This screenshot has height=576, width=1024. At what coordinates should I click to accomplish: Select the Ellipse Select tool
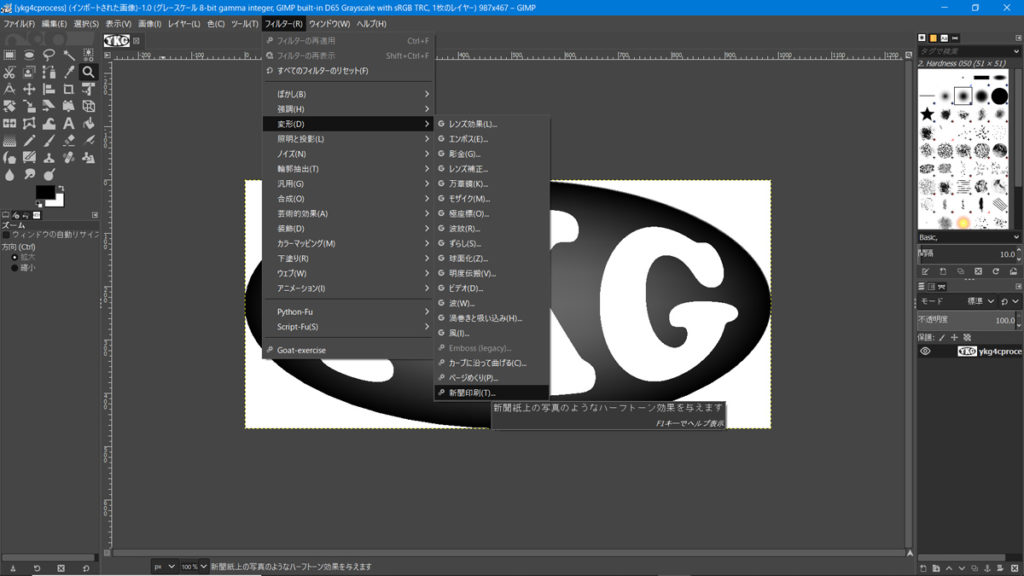tap(29, 55)
